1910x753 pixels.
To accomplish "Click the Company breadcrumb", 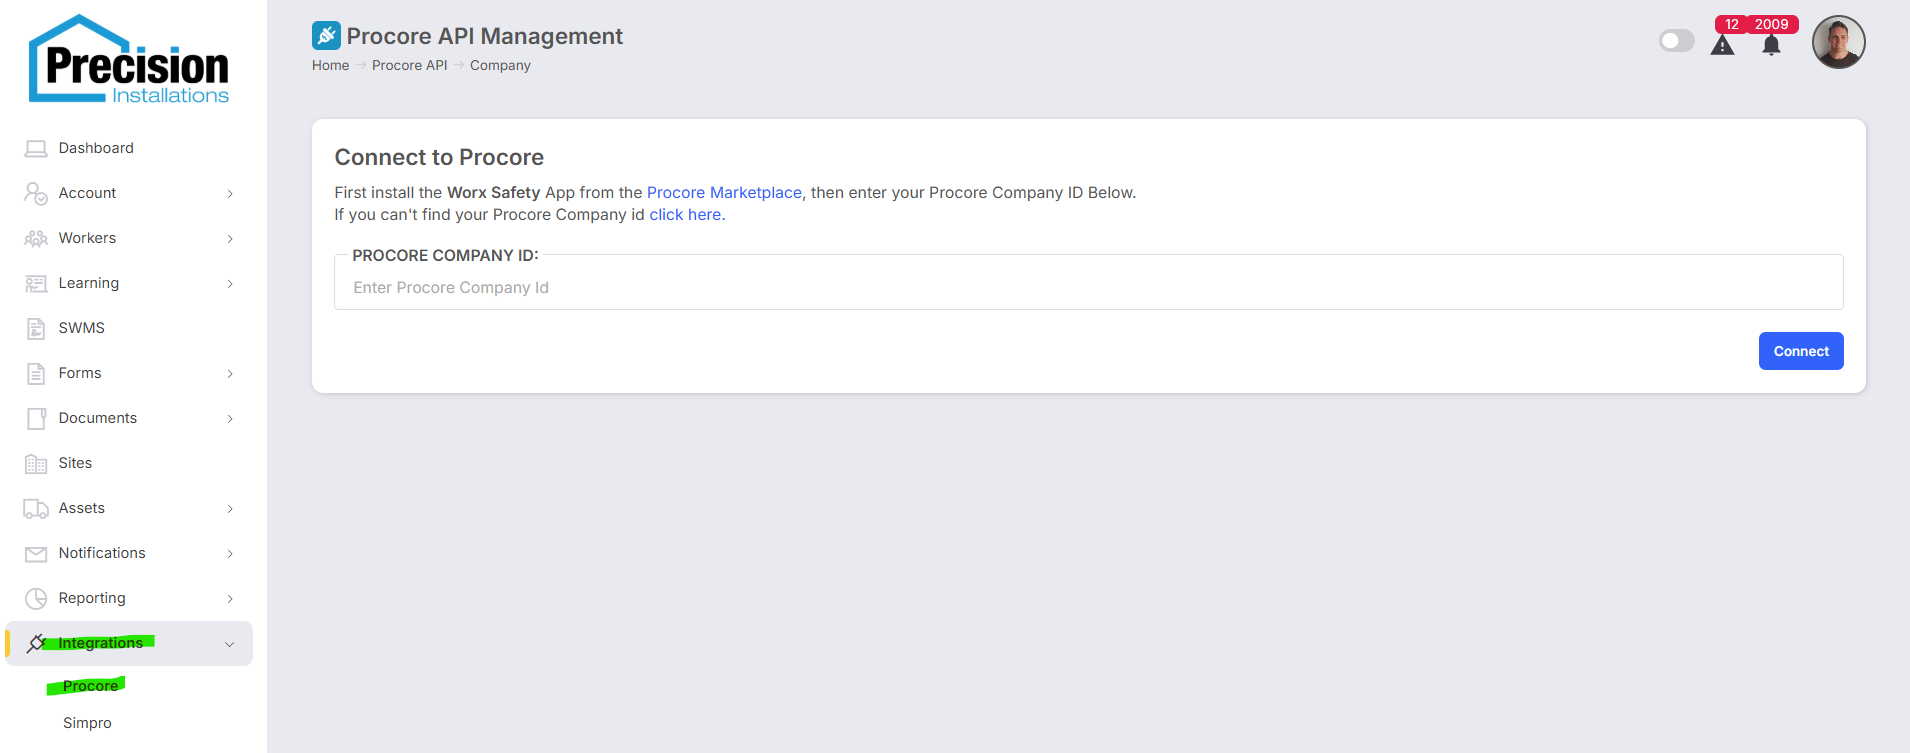I will tap(500, 65).
